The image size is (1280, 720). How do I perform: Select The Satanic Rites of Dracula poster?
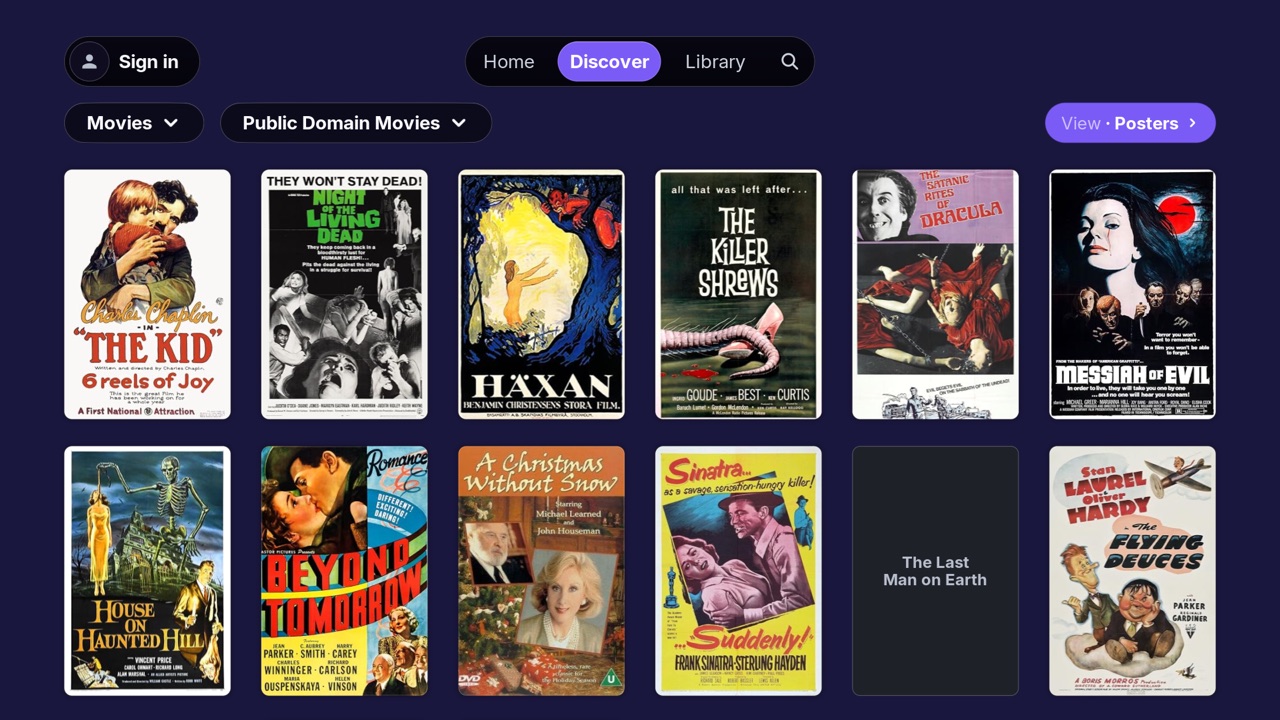coord(935,294)
